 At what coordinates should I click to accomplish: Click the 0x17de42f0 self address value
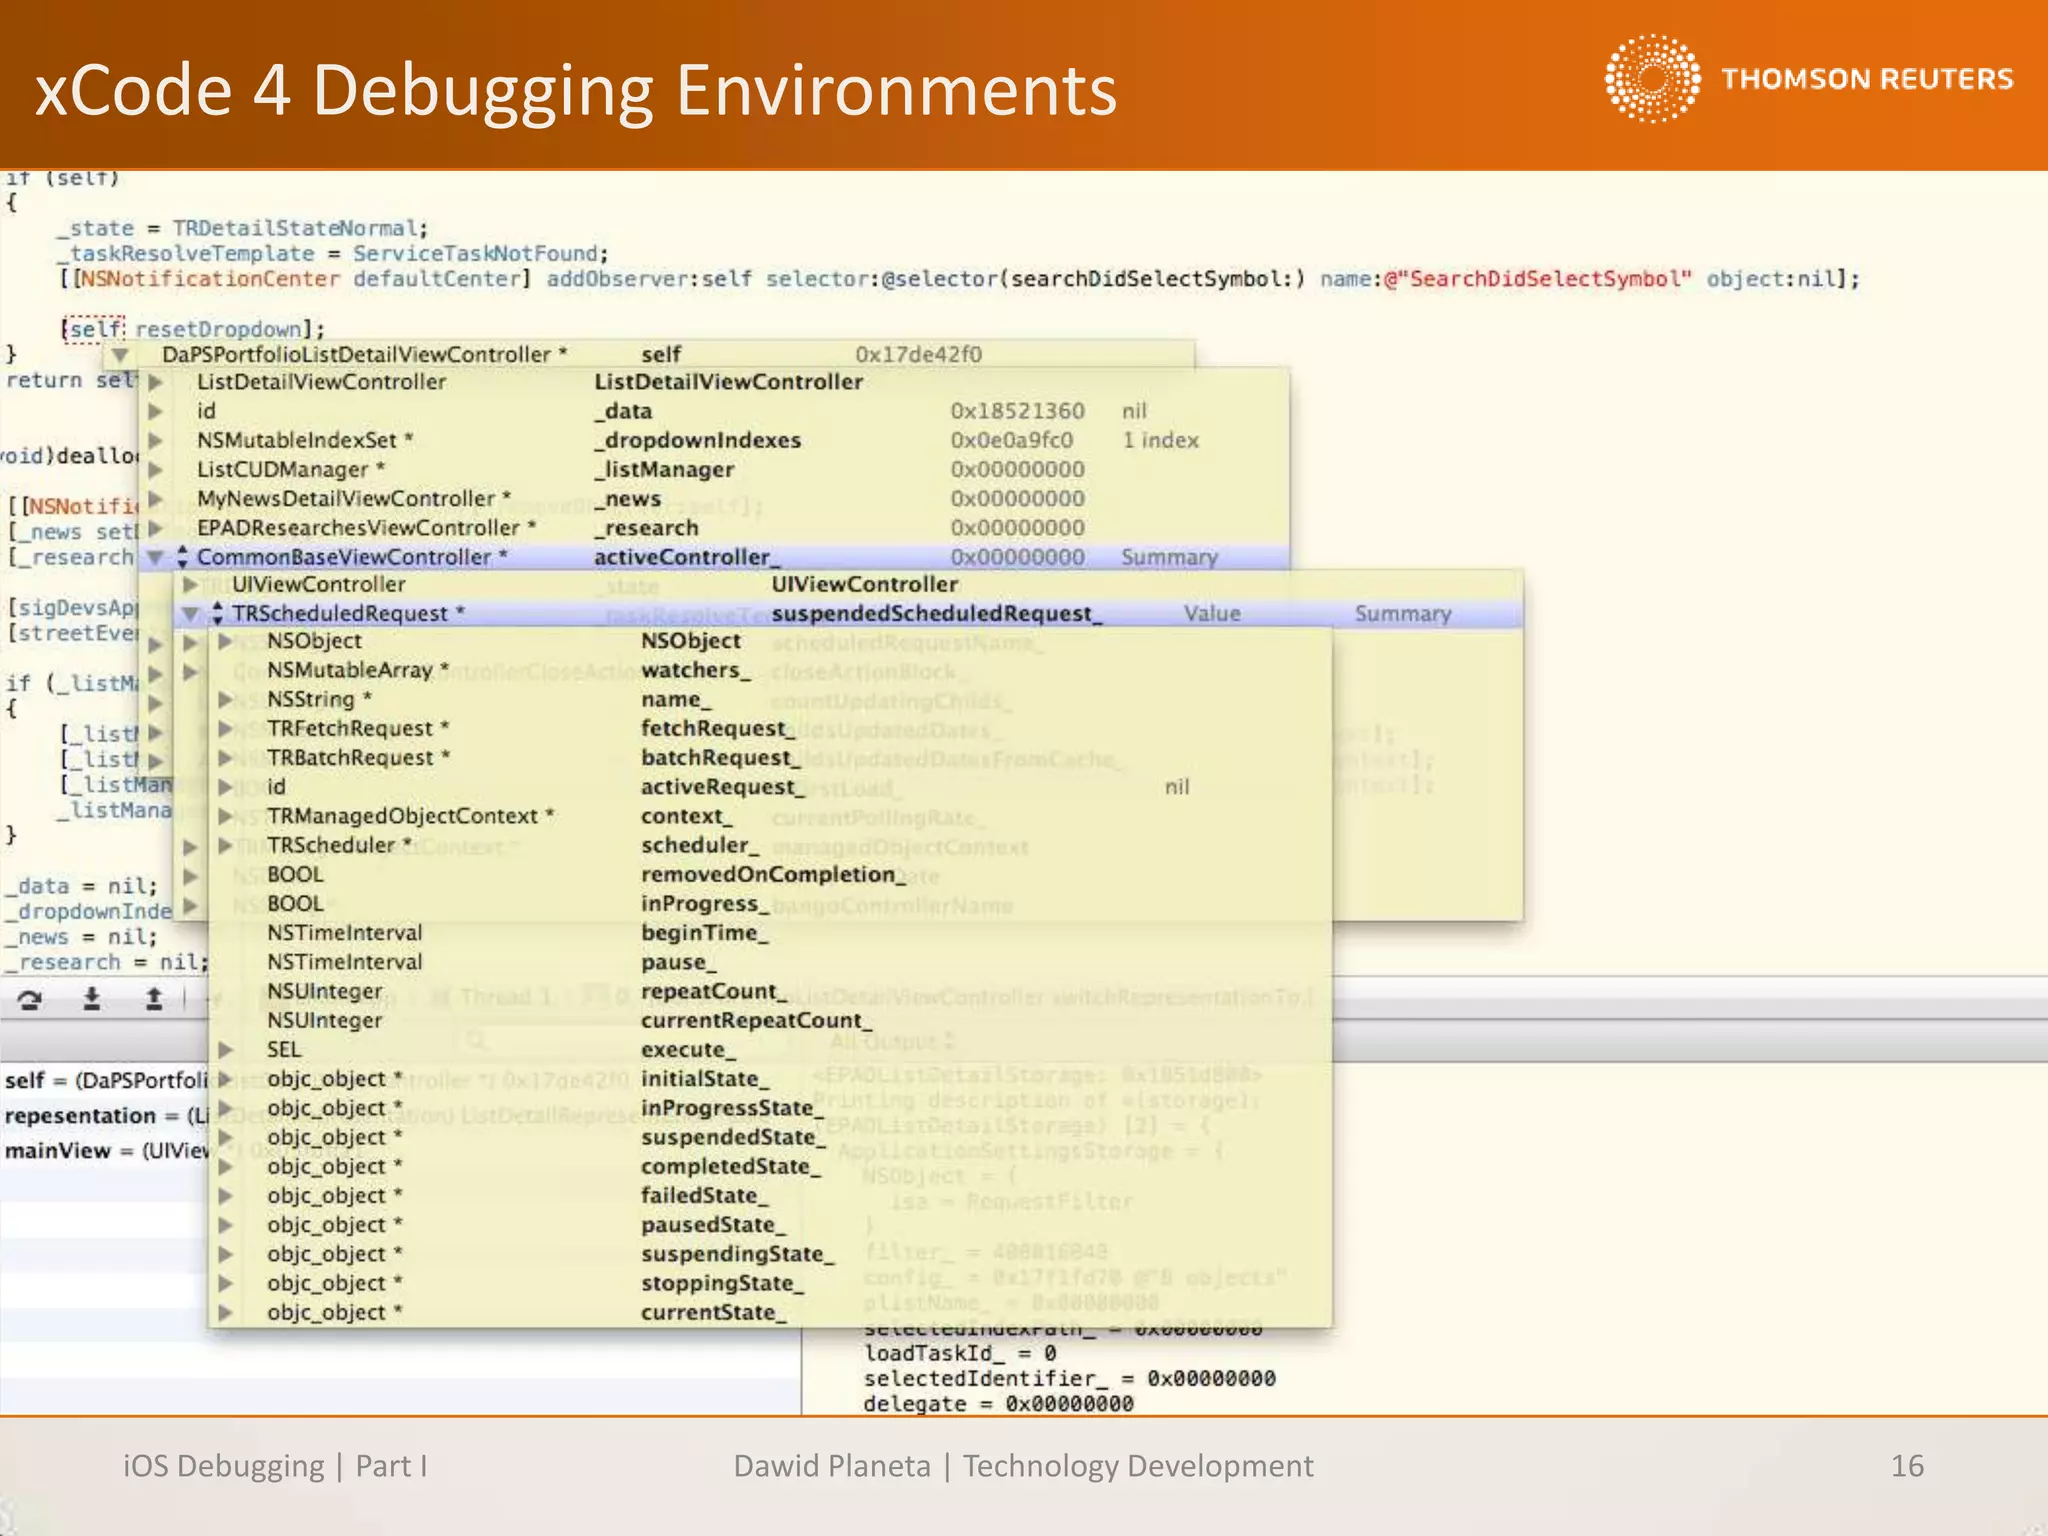click(918, 355)
